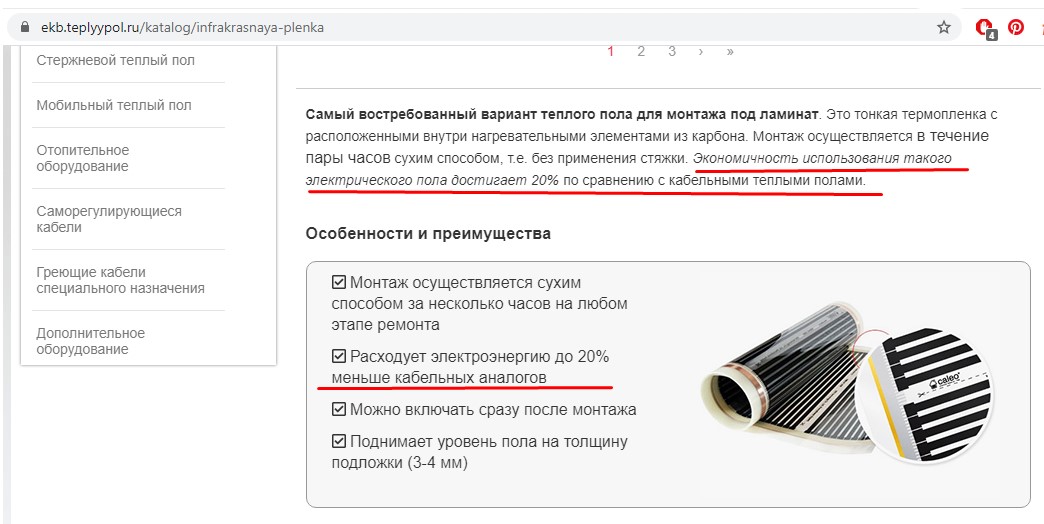The width and height of the screenshot is (1044, 524).
Task: Click the circular caleo film close-up image
Action: pos(925,397)
